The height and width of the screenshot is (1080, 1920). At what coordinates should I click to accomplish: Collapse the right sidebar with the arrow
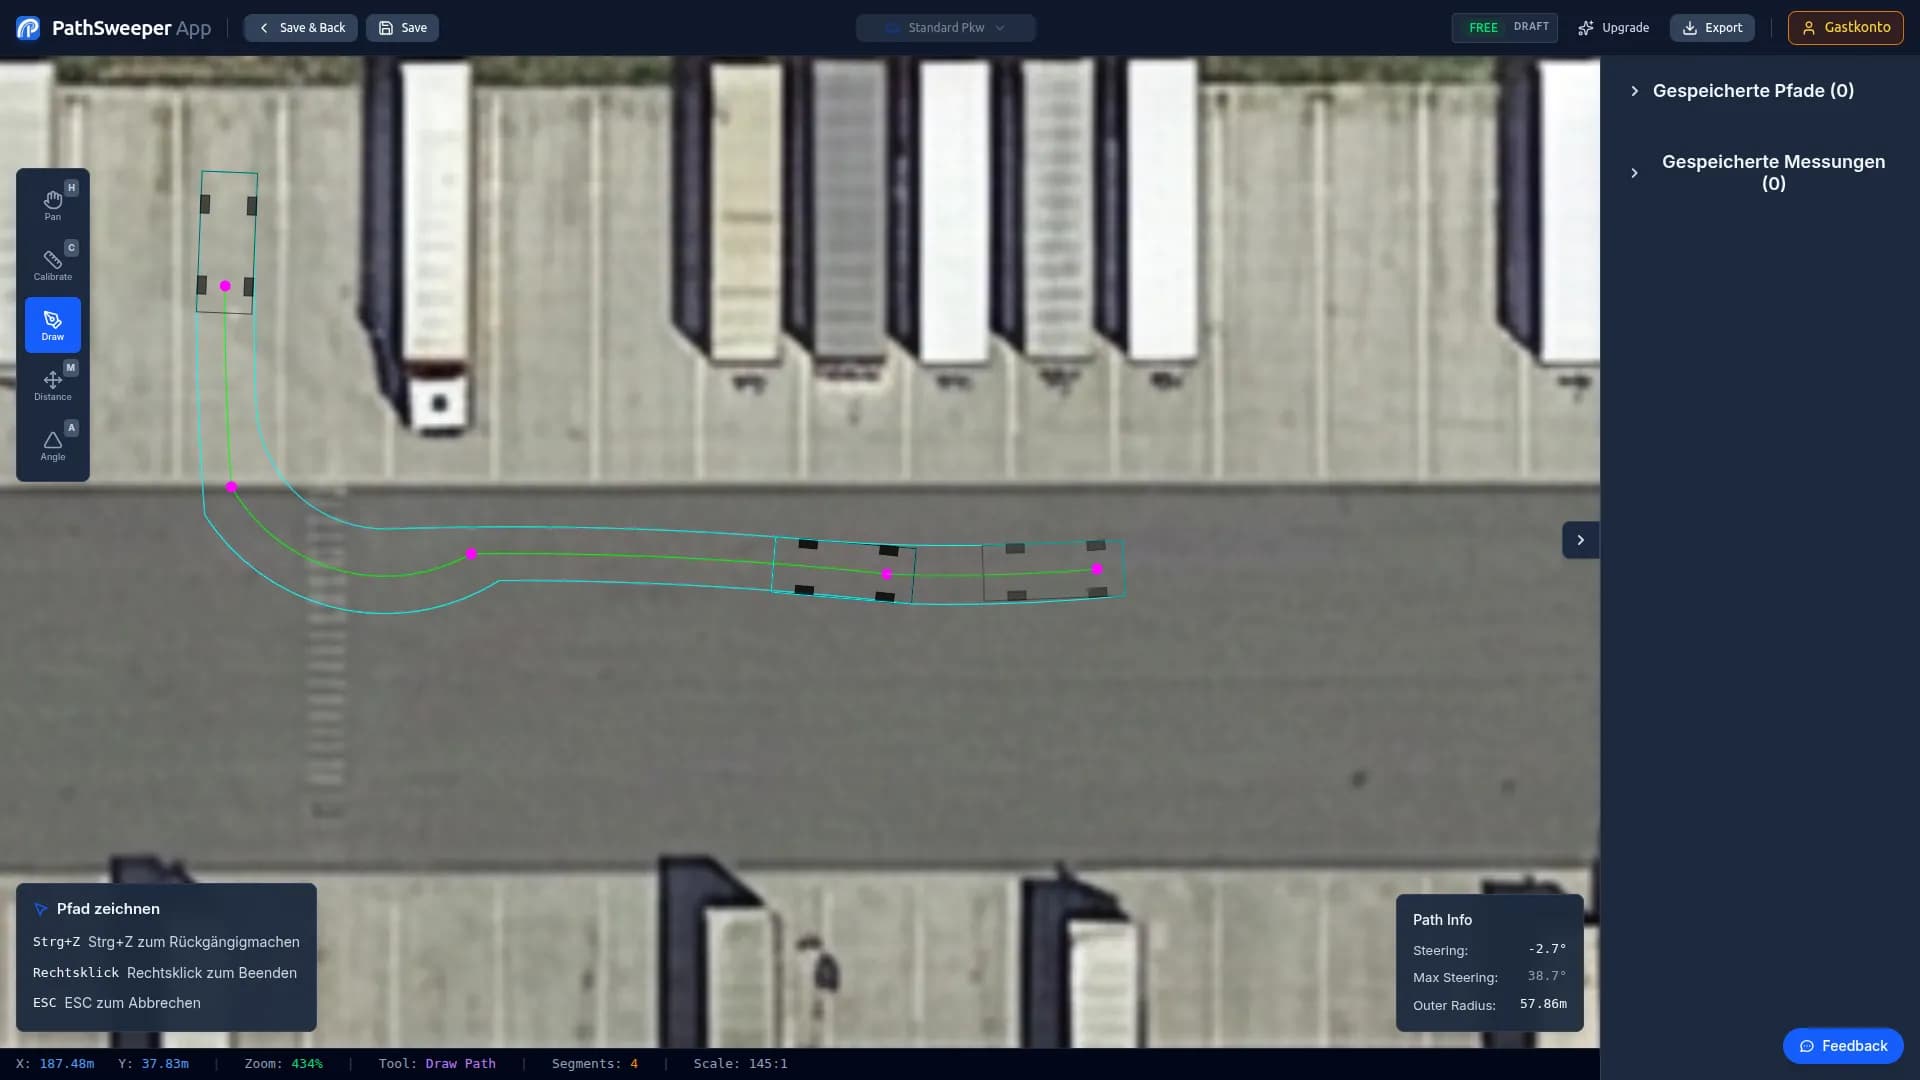point(1580,540)
